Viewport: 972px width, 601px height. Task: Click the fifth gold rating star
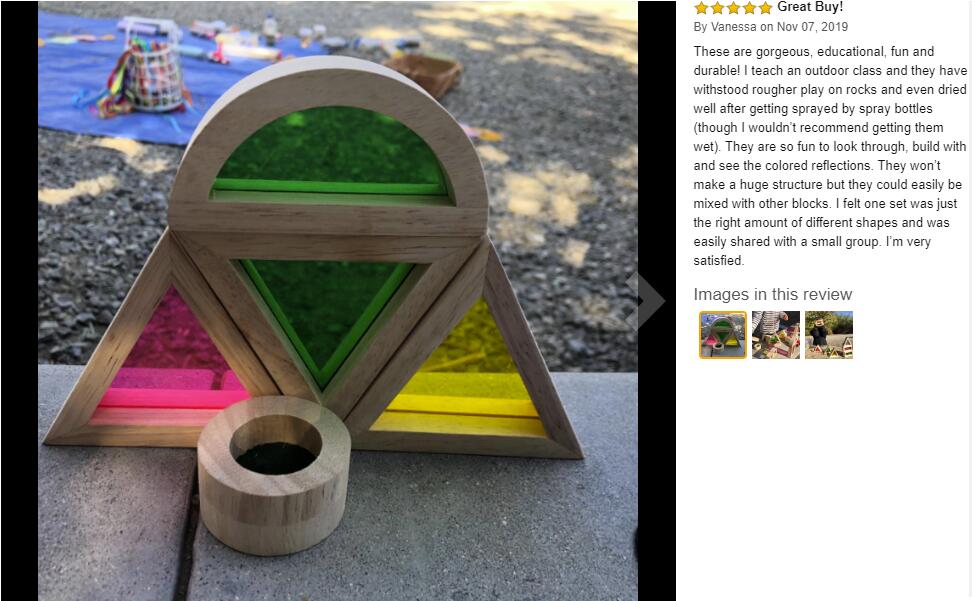click(766, 7)
